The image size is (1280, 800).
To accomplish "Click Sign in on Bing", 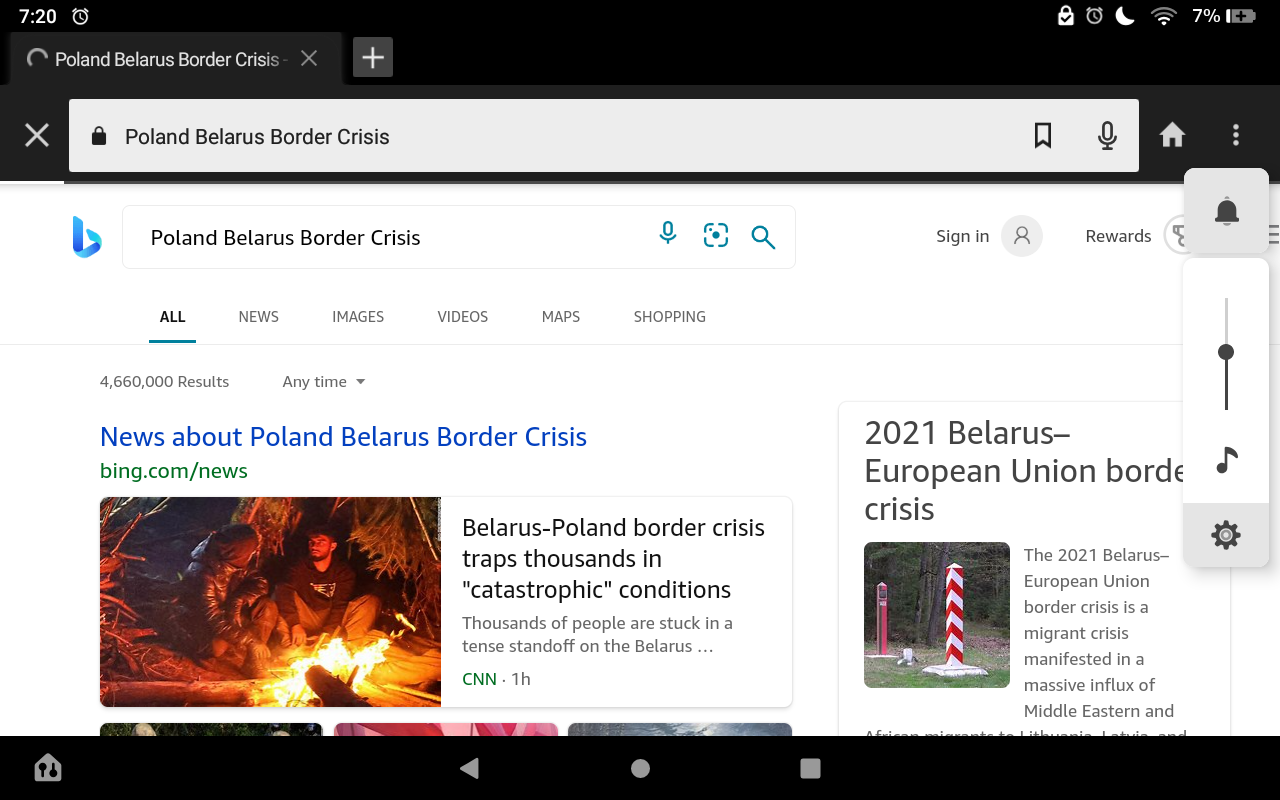I will click(962, 236).
